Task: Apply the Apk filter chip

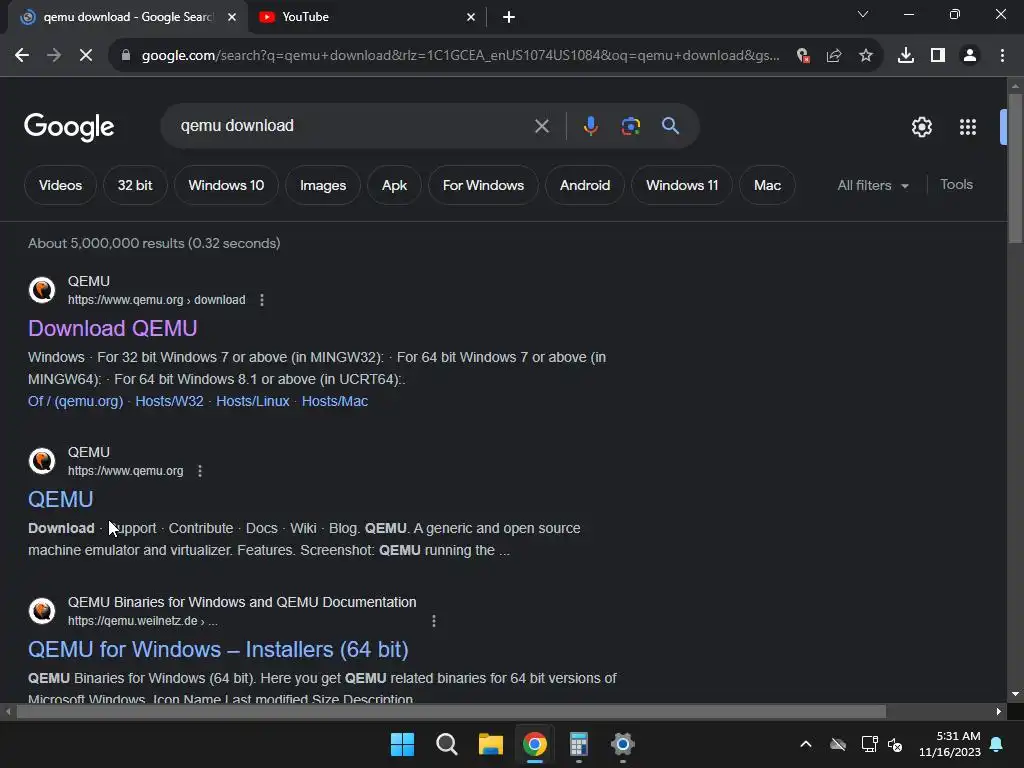Action: 394,185
